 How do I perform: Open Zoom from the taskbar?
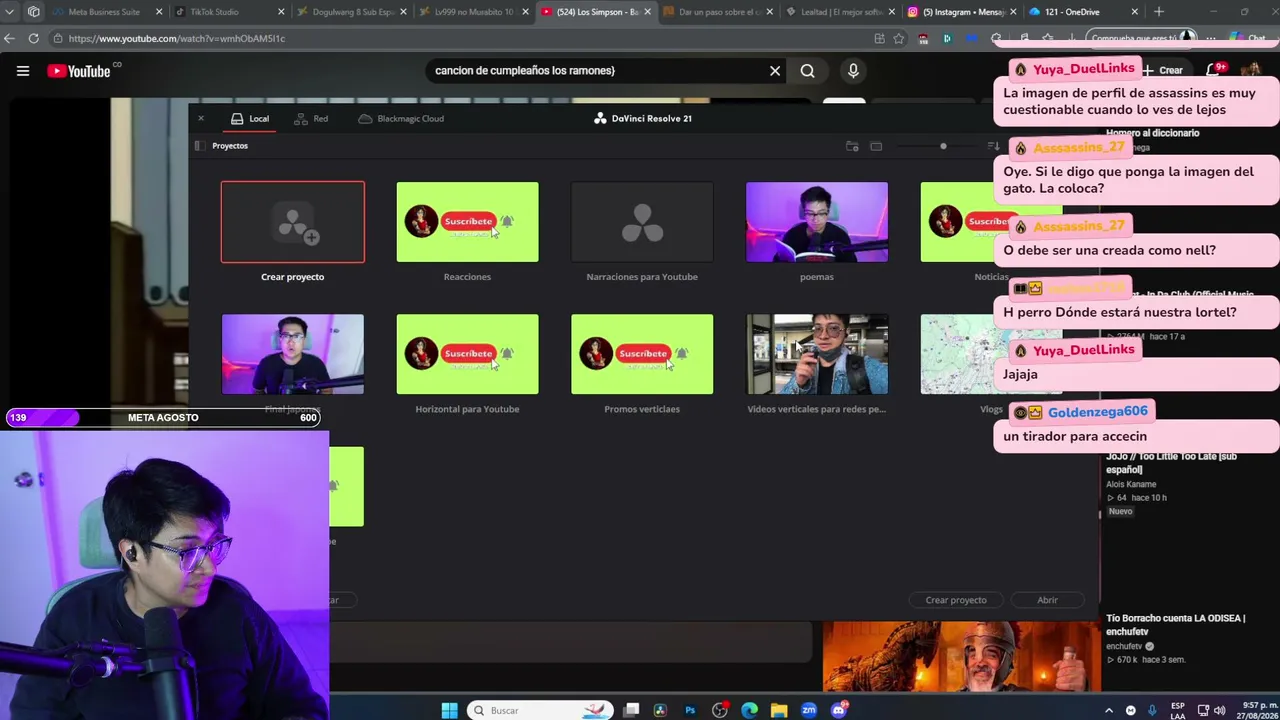pyautogui.click(x=809, y=710)
